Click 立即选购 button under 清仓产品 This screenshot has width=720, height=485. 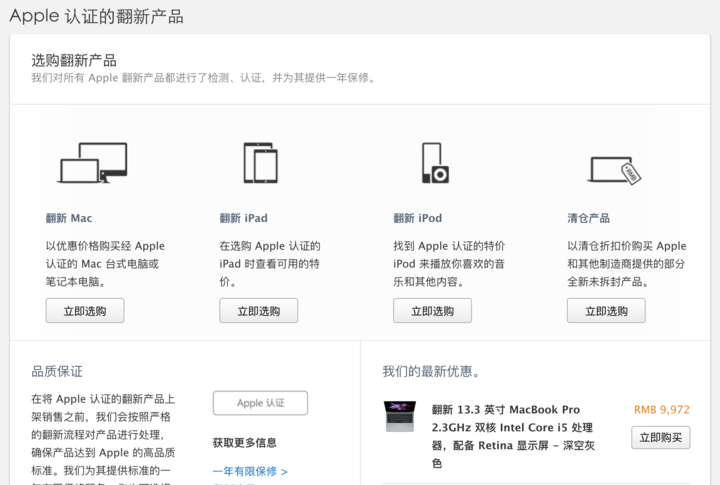pyautogui.click(x=606, y=311)
